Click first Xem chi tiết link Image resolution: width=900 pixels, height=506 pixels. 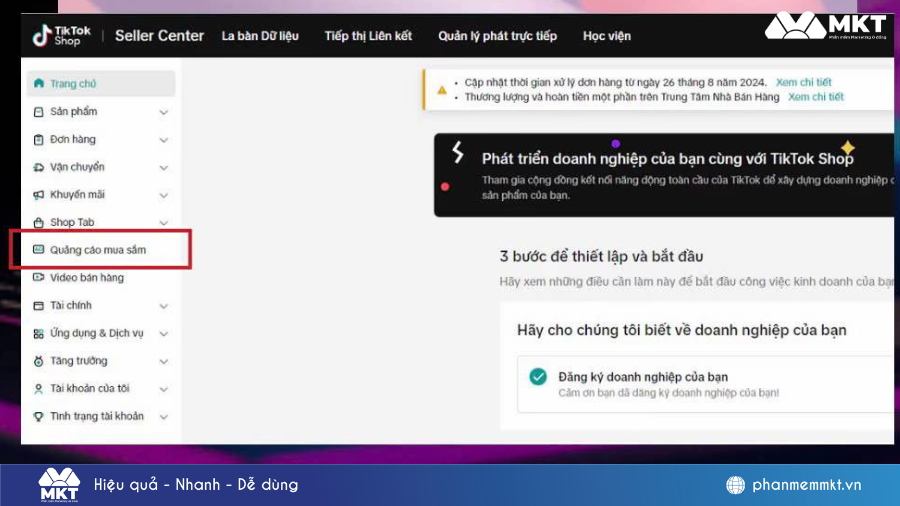[803, 82]
